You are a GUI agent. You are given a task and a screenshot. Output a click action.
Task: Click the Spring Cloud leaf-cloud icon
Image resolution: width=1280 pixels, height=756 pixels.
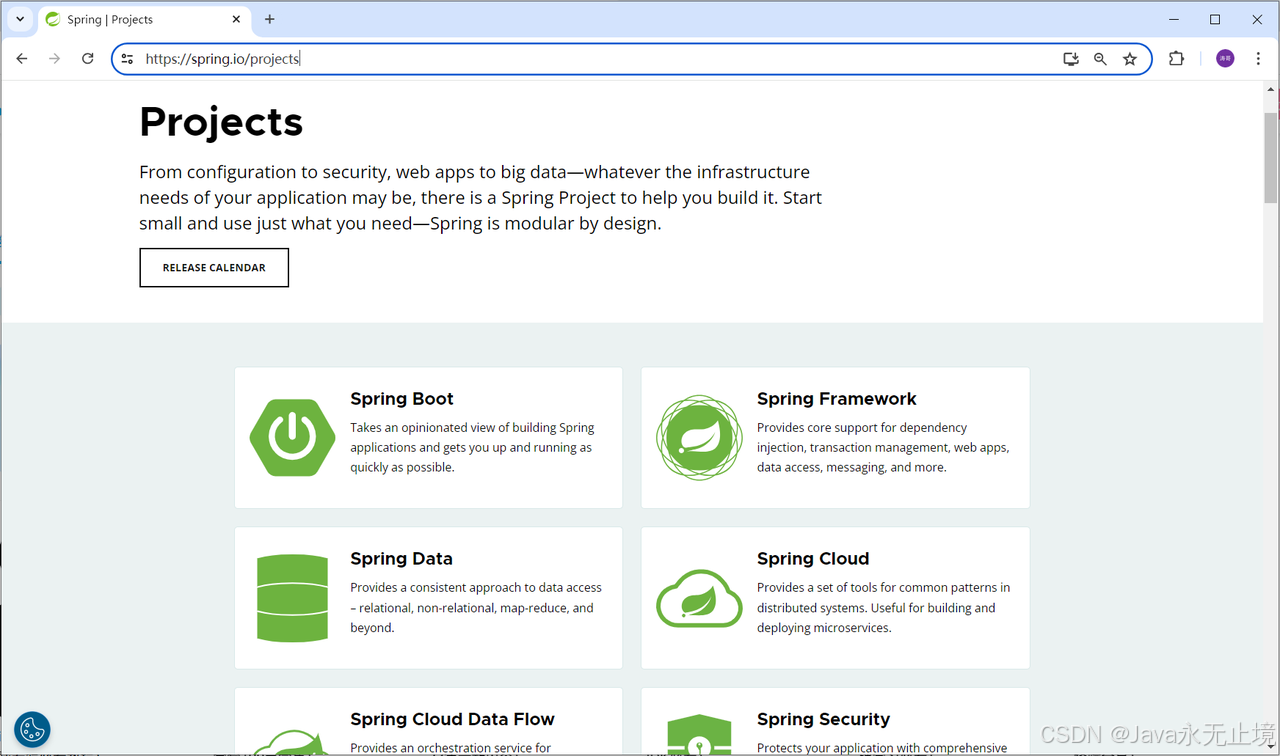pyautogui.click(x=699, y=598)
